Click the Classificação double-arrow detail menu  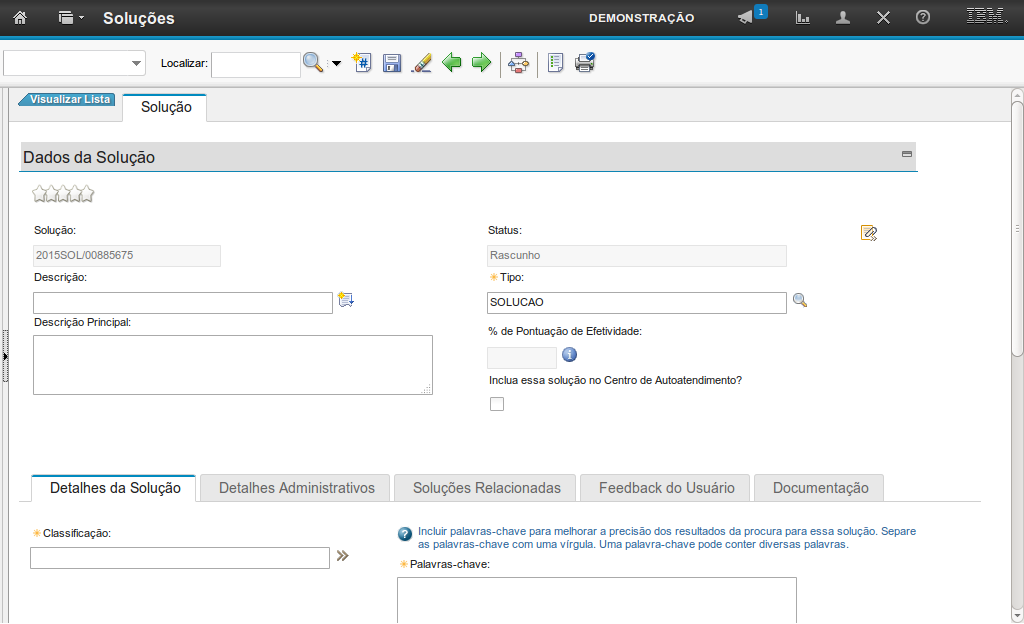tap(343, 556)
